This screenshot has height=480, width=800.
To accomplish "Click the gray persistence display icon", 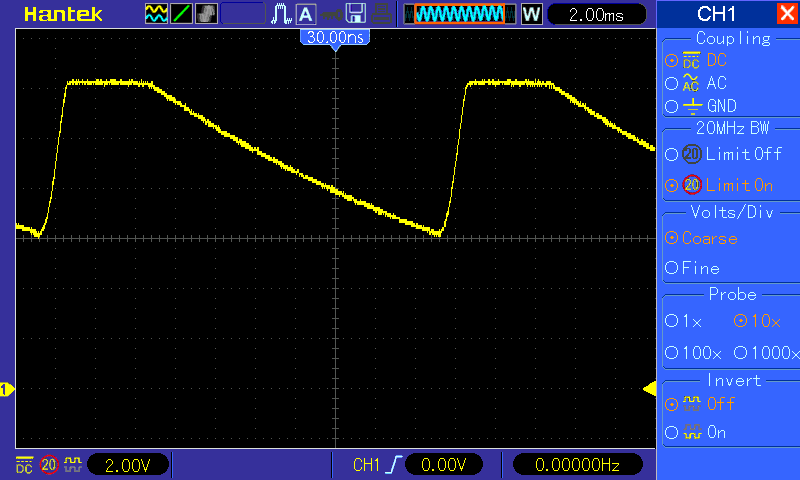I will coord(206,14).
